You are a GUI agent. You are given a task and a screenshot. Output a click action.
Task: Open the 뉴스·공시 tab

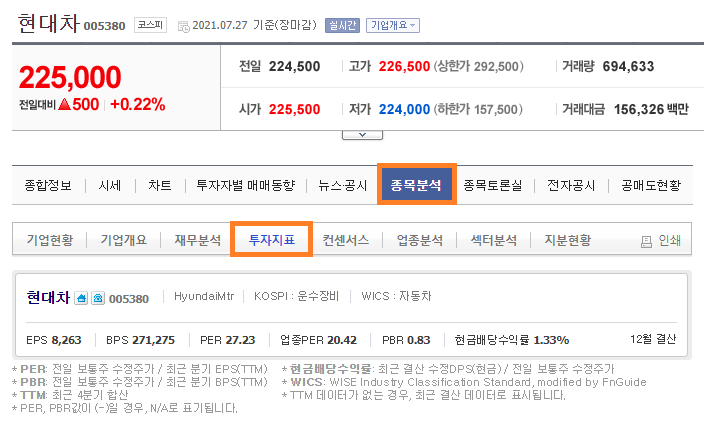point(343,185)
